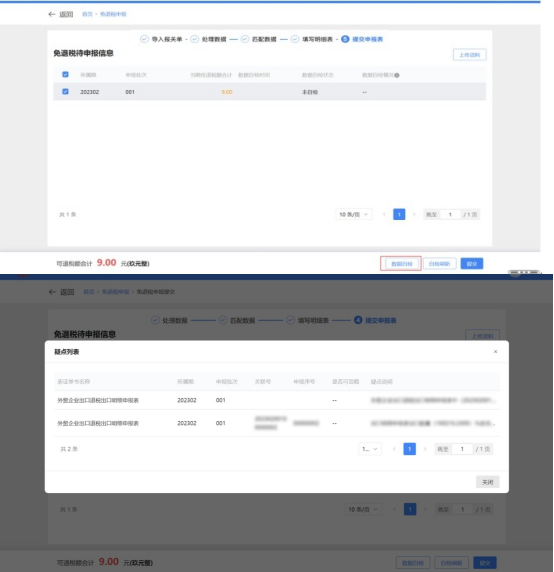Viewport: 554px width, 572px height.
Task: Toggle the select-all checkbox in table header
Action: point(65,74)
